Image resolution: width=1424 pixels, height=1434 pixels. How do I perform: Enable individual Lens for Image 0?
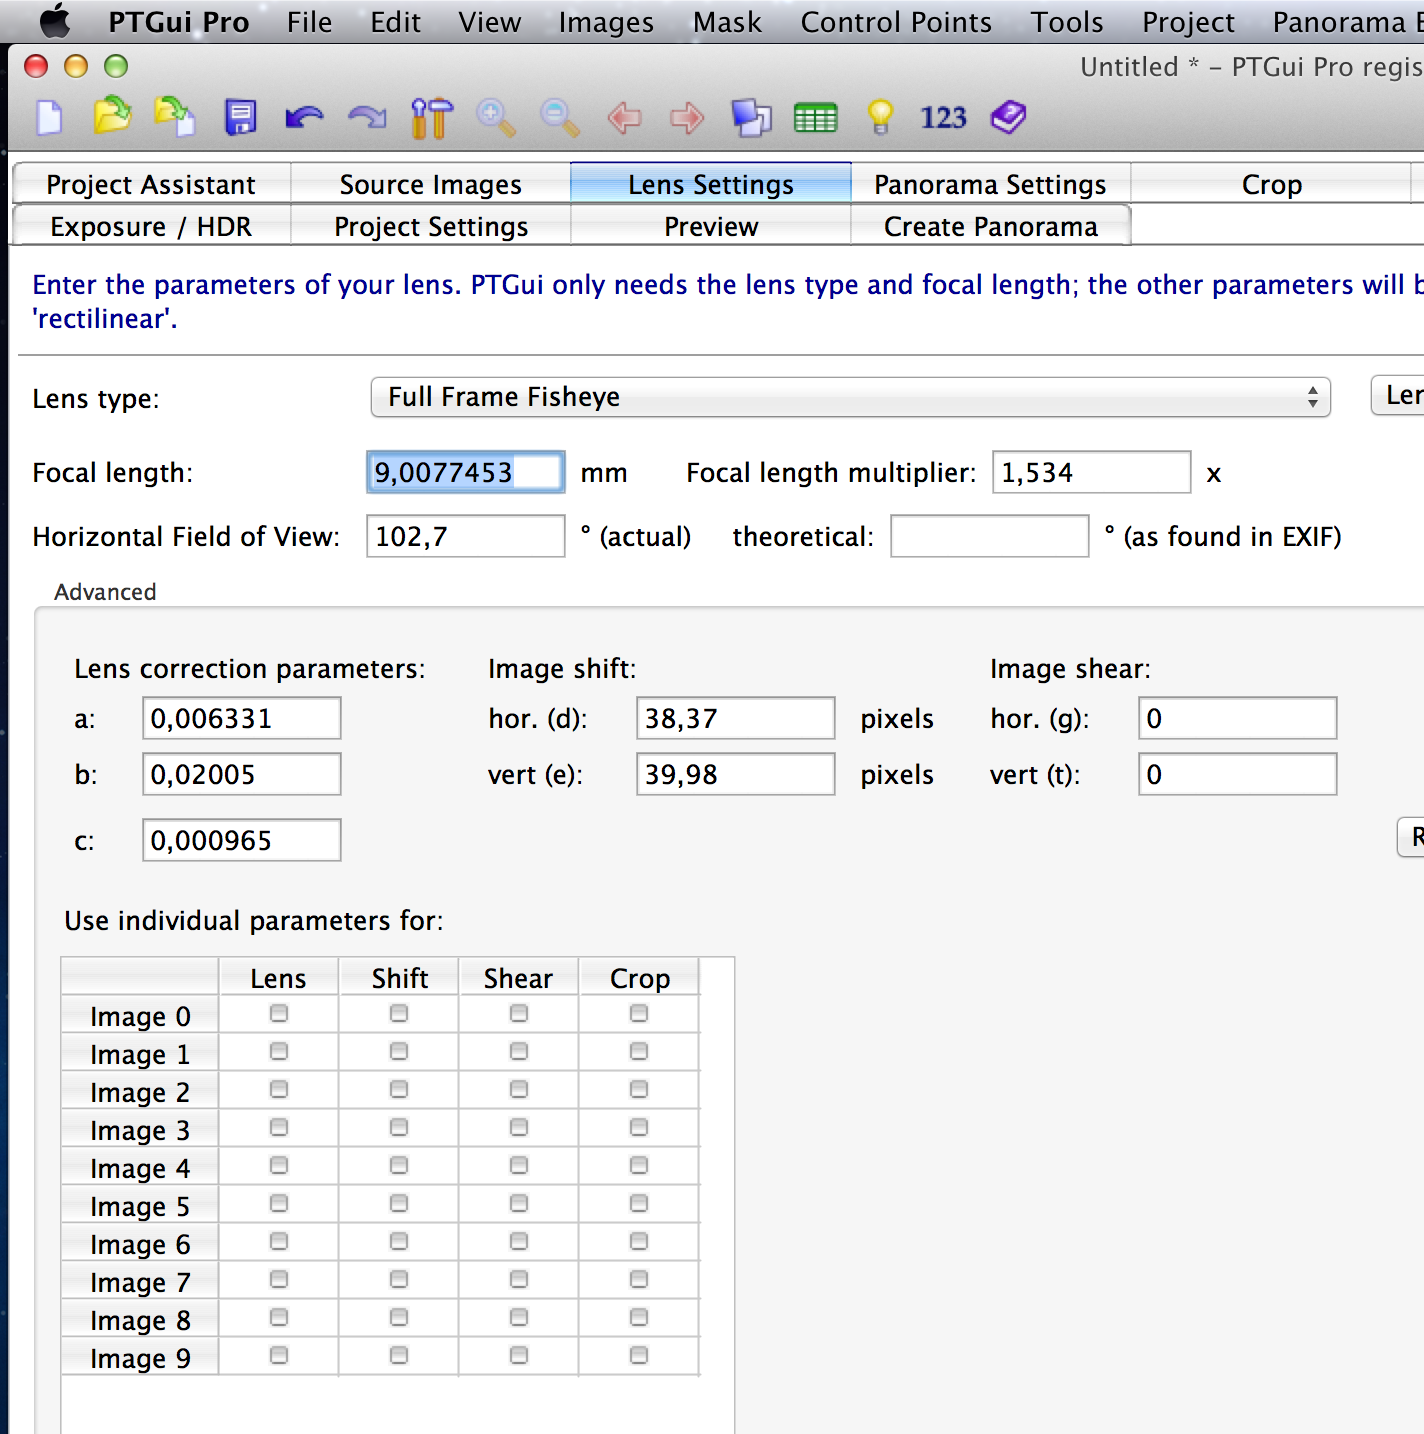click(x=279, y=1014)
